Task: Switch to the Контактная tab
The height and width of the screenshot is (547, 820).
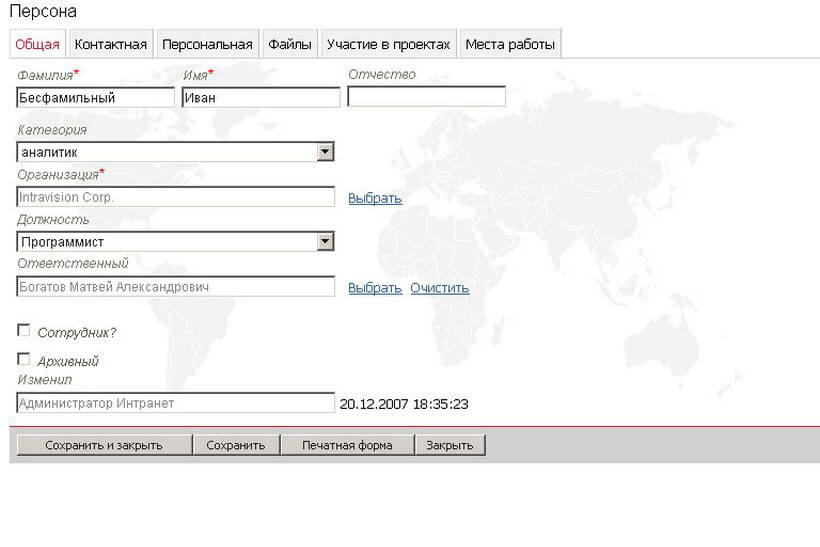Action: (110, 44)
